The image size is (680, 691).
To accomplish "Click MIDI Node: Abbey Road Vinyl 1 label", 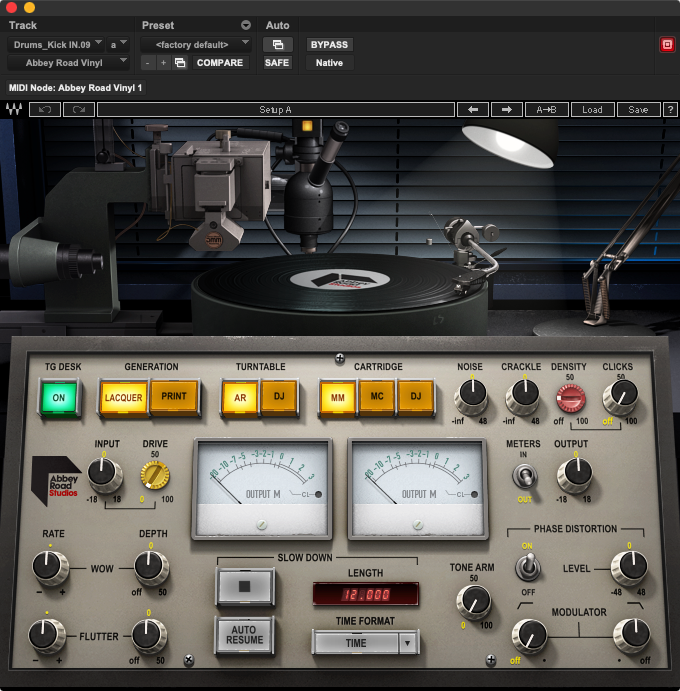I will pos(75,88).
